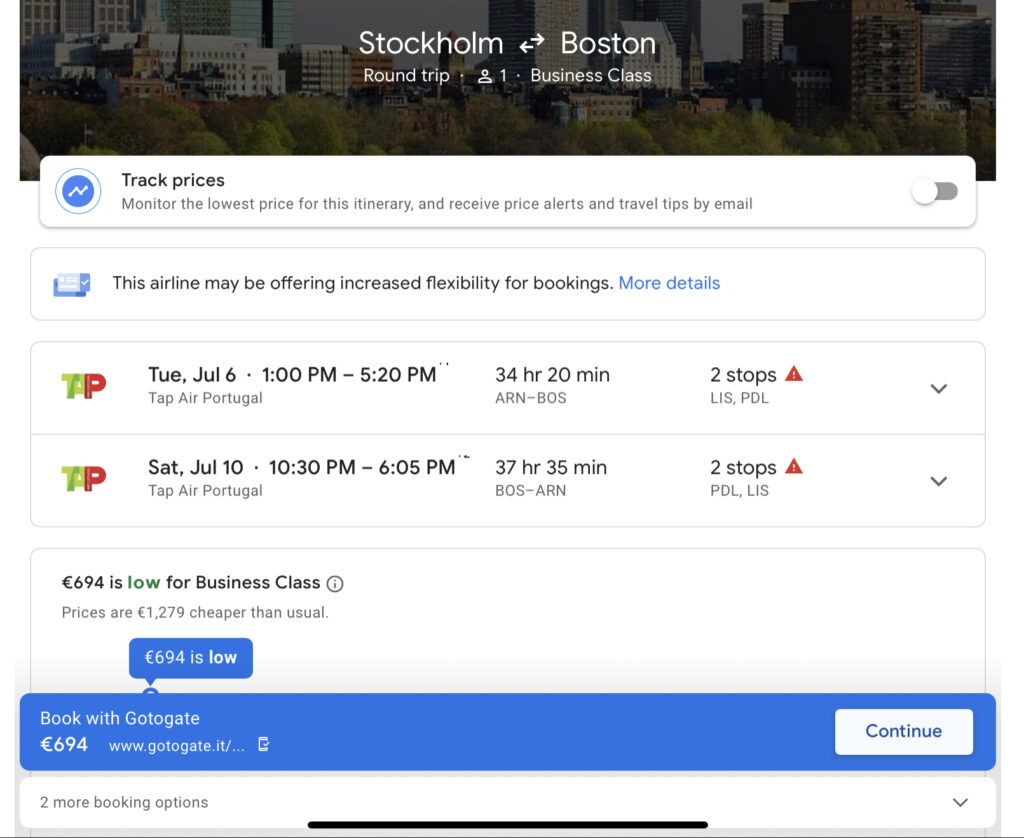Click the TAP logo for Jul 10 flight

point(84,477)
